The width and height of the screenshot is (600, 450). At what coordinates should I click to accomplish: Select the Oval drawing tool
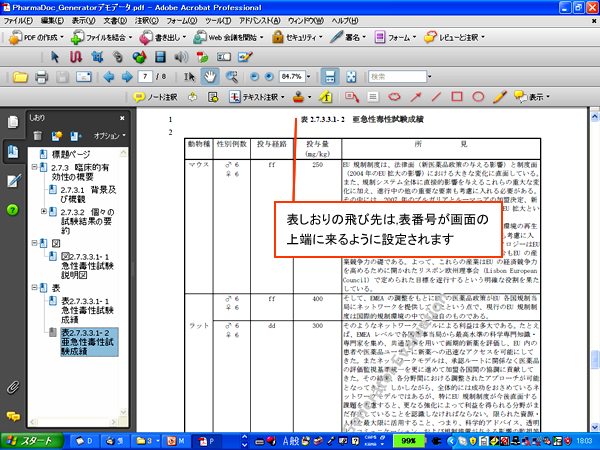(478, 97)
